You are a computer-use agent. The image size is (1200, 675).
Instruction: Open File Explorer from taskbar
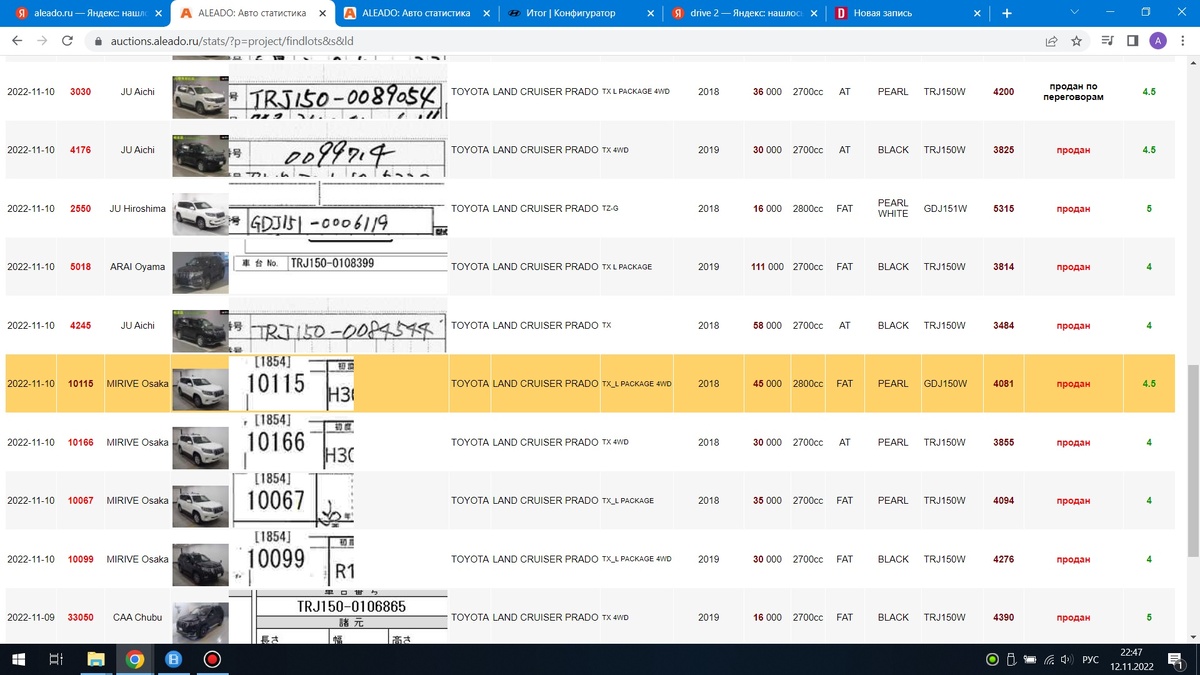96,659
